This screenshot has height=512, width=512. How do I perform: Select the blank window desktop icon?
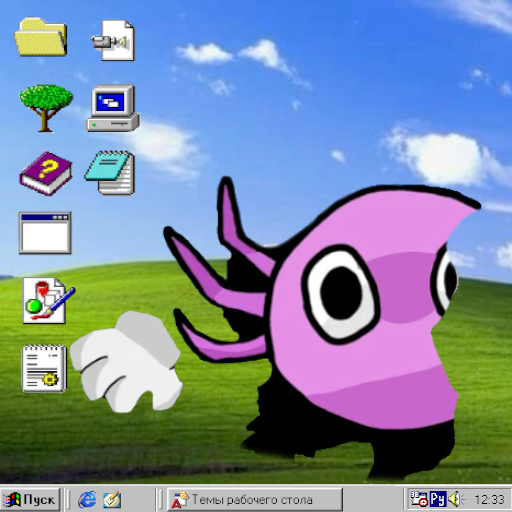click(x=45, y=233)
